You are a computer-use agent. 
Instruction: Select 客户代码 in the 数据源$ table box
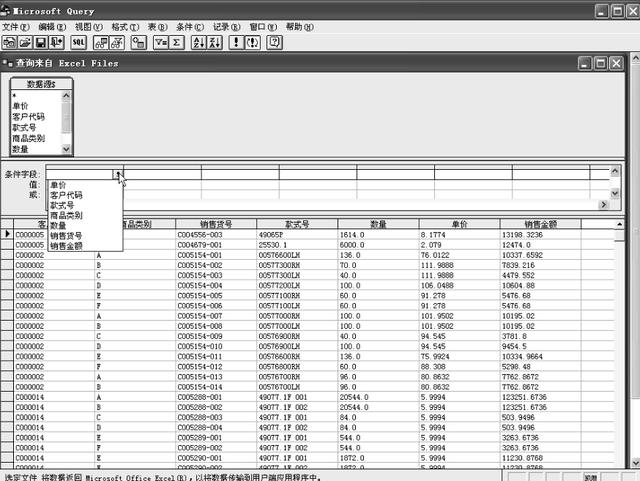[28, 117]
